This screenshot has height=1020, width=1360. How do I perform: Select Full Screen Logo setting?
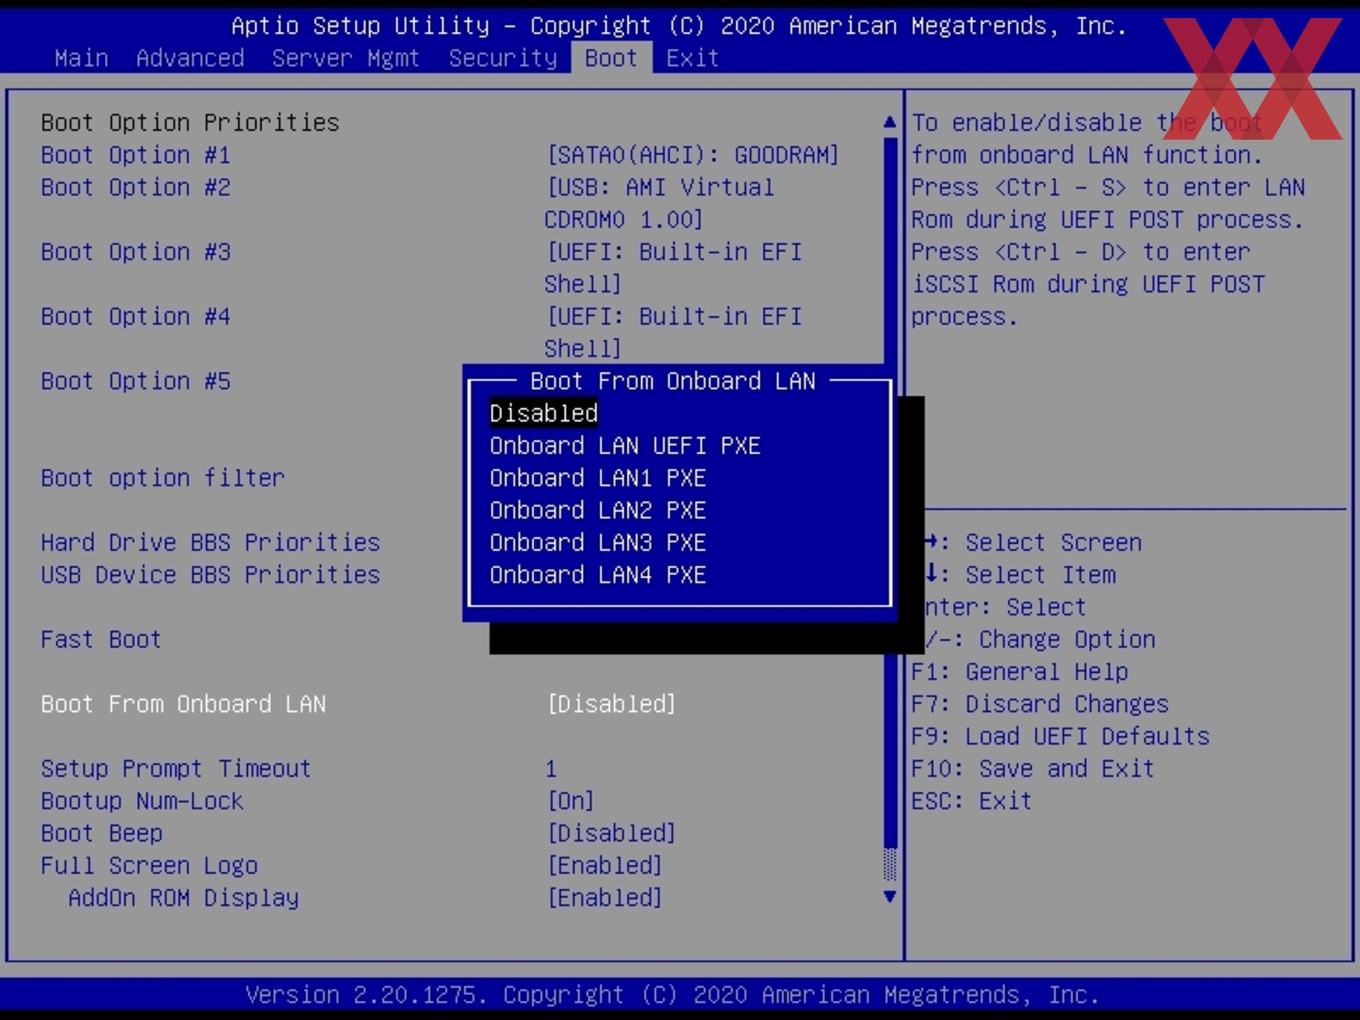click(149, 866)
